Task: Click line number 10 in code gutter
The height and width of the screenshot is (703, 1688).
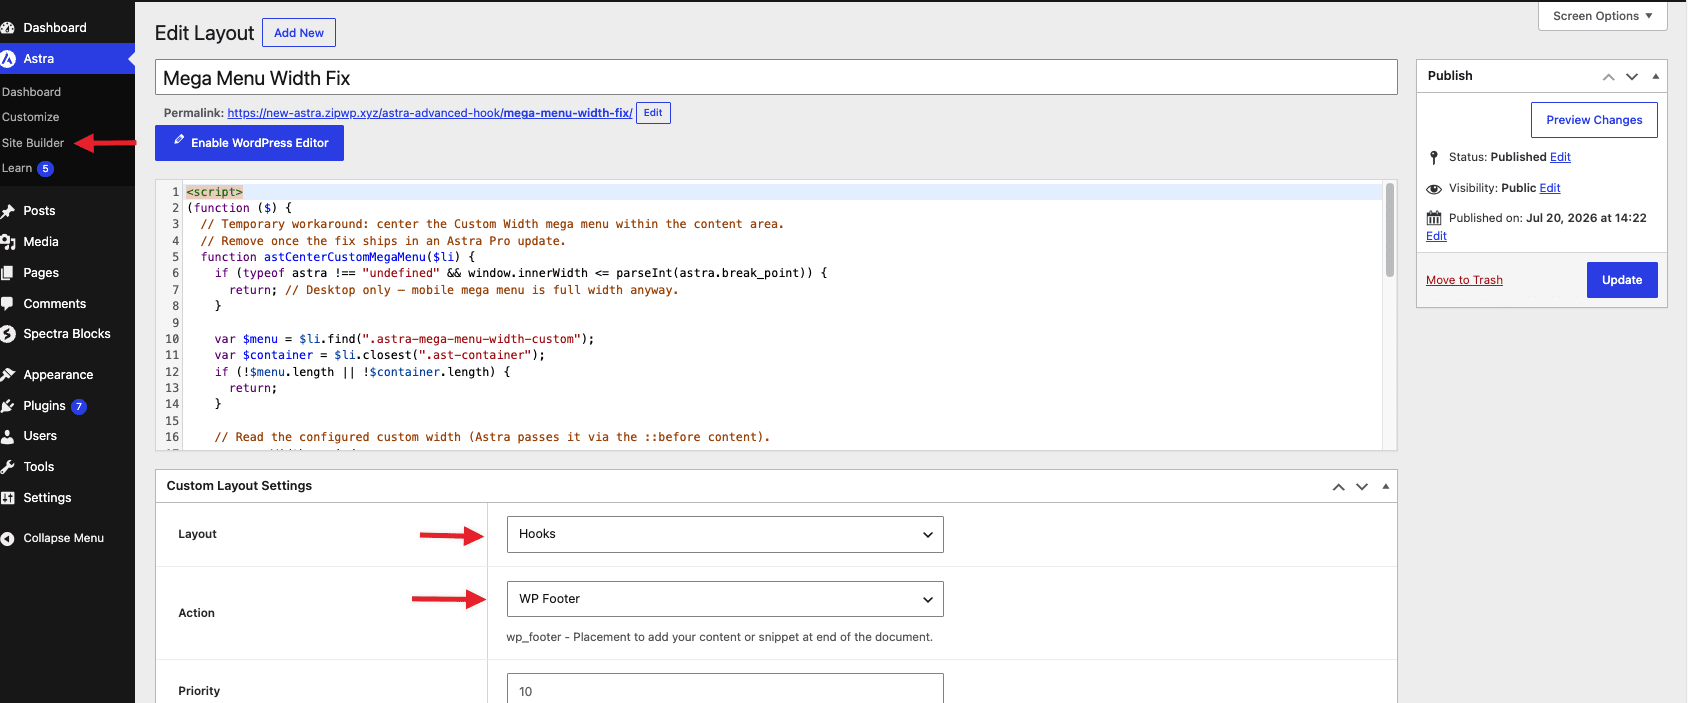Action: click(172, 339)
